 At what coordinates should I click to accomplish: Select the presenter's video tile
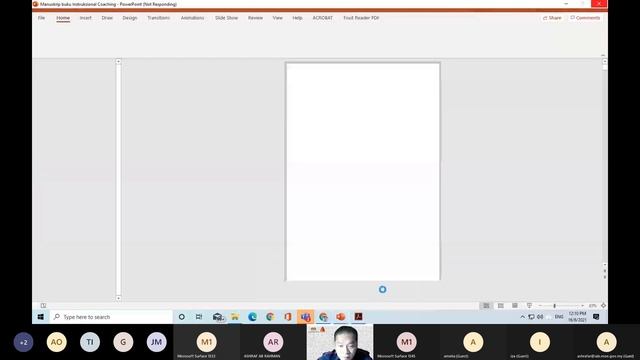click(340, 342)
